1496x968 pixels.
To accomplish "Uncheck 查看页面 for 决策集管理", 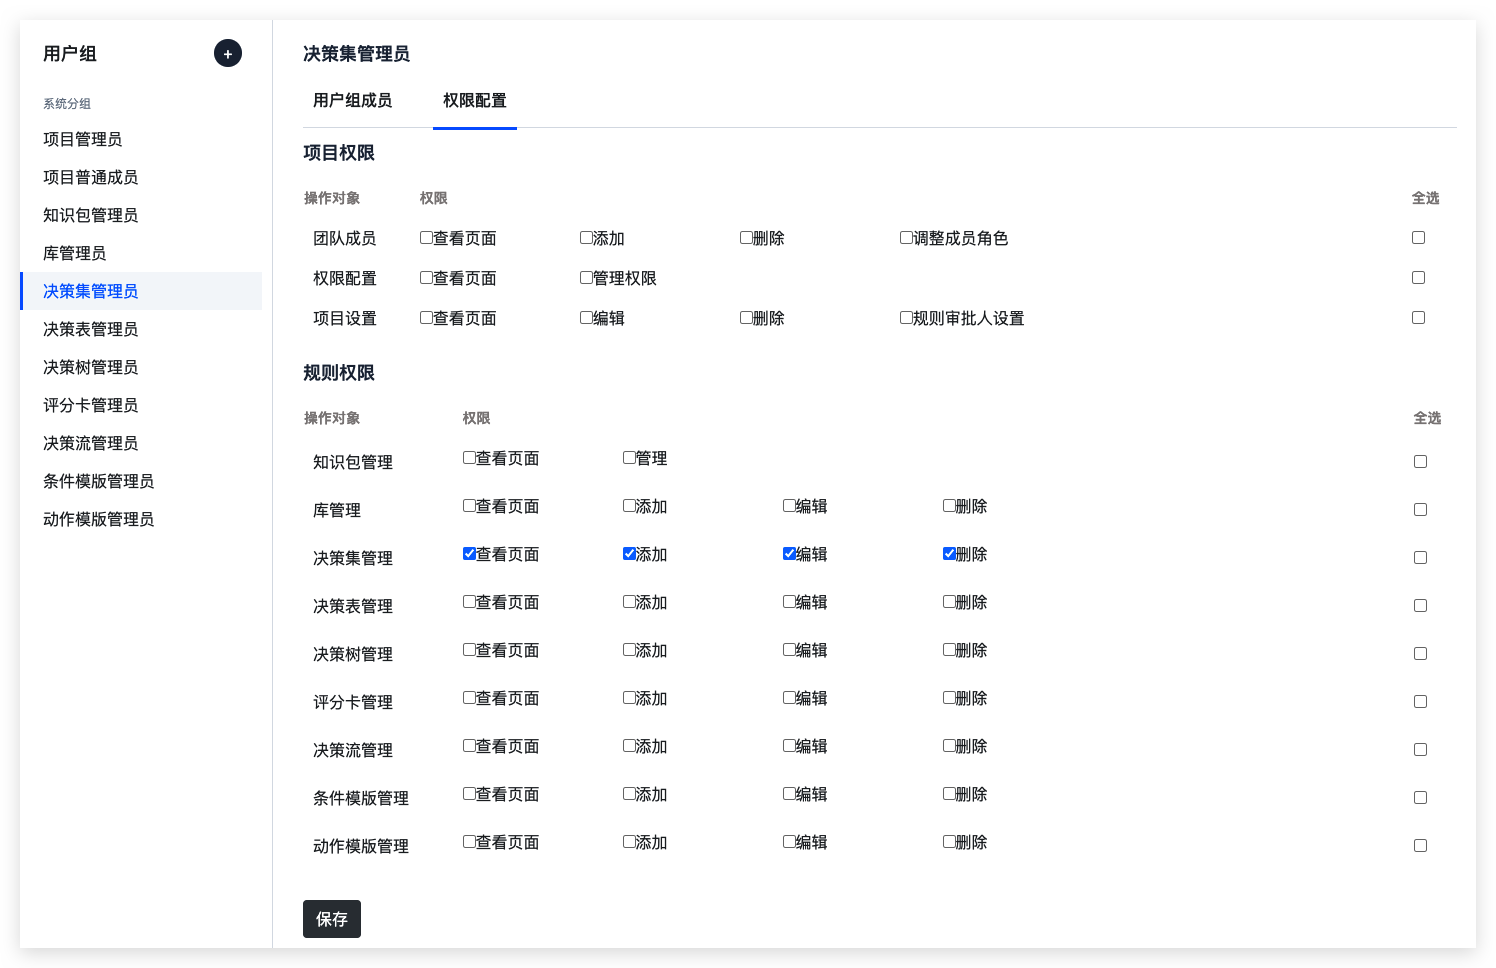I will (470, 554).
